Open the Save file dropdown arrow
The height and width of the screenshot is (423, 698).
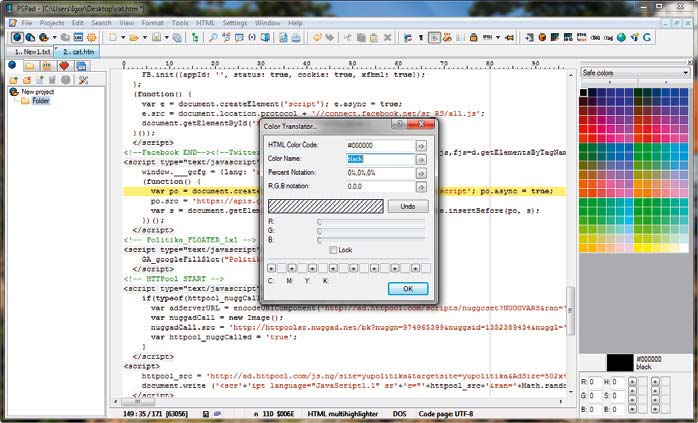click(x=166, y=37)
